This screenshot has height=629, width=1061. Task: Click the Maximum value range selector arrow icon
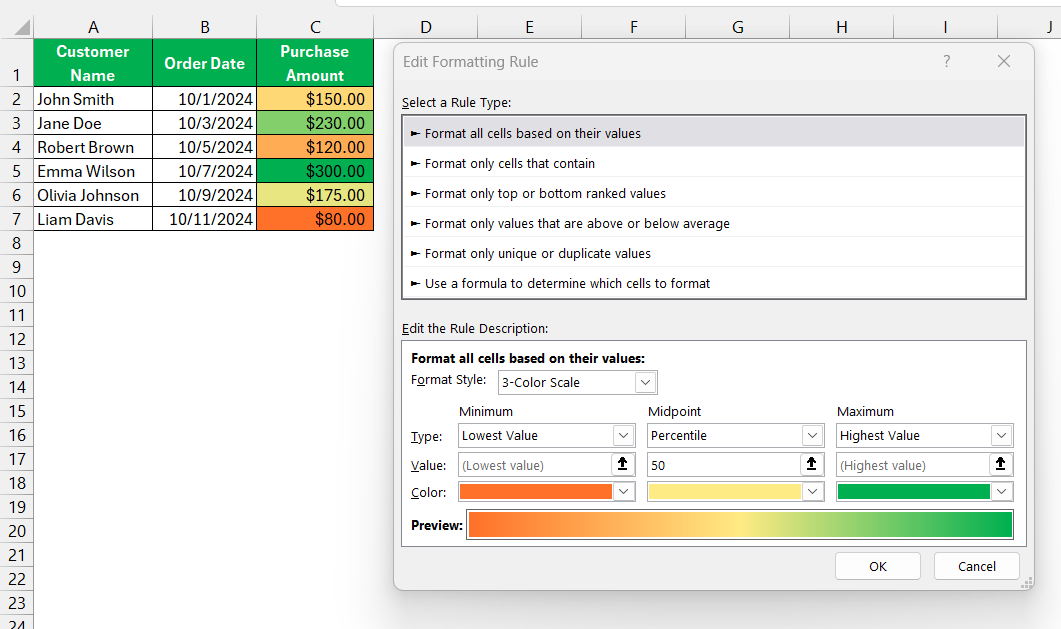(x=1000, y=464)
